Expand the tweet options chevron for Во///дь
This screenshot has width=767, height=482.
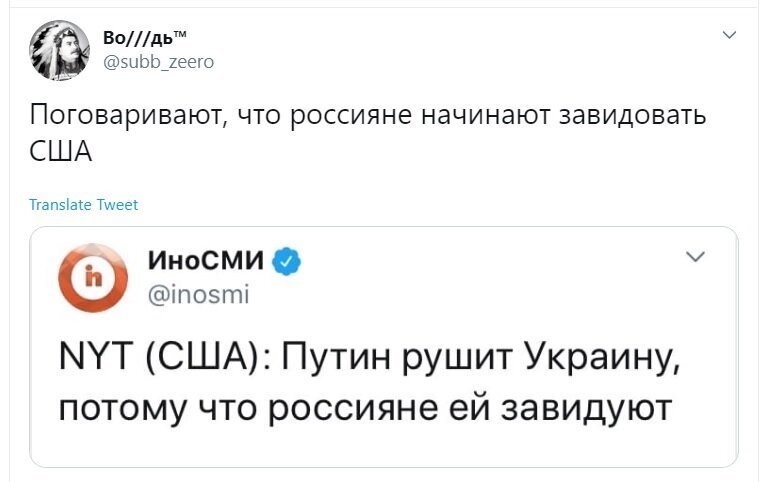pos(729,35)
